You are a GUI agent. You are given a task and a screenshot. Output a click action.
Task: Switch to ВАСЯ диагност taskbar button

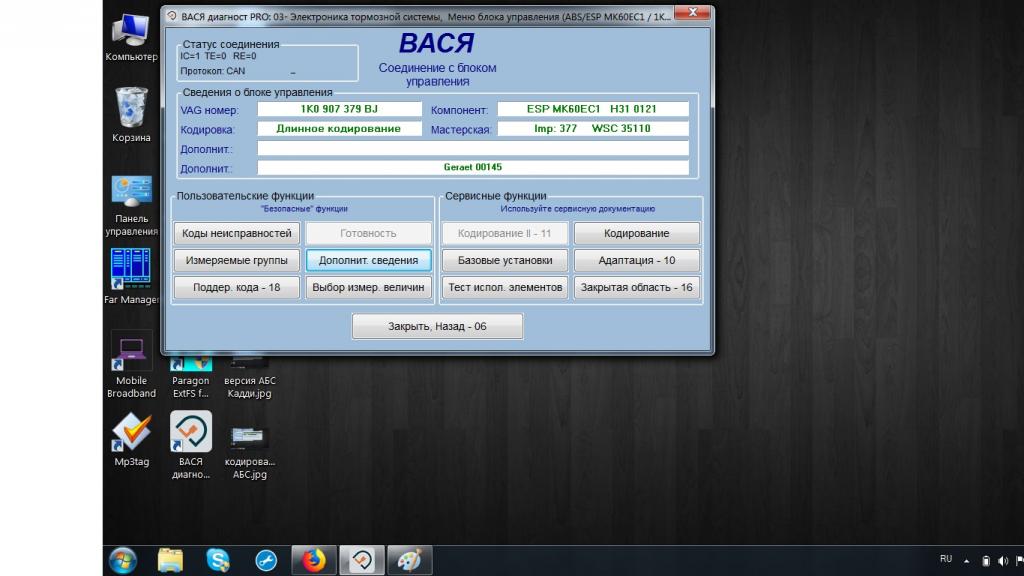(x=362, y=560)
